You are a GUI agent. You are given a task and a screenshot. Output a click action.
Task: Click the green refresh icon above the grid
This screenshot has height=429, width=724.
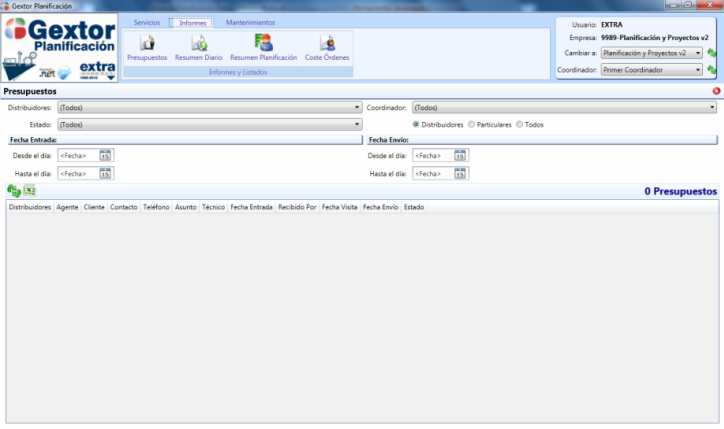point(14,190)
